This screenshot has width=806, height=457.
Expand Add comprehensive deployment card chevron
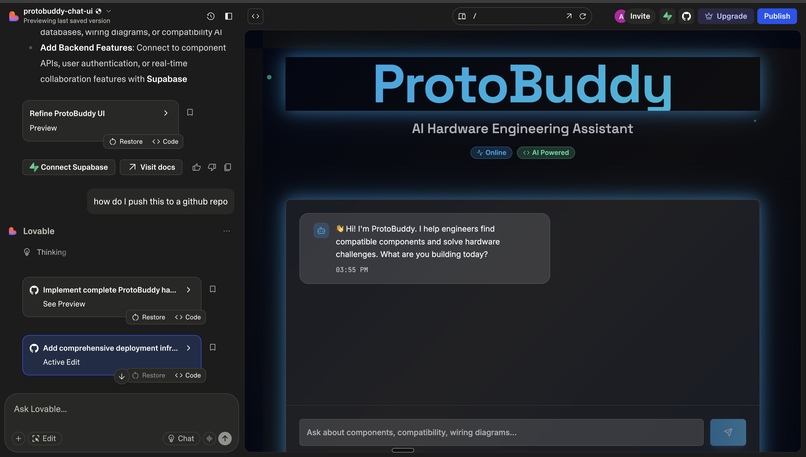189,348
